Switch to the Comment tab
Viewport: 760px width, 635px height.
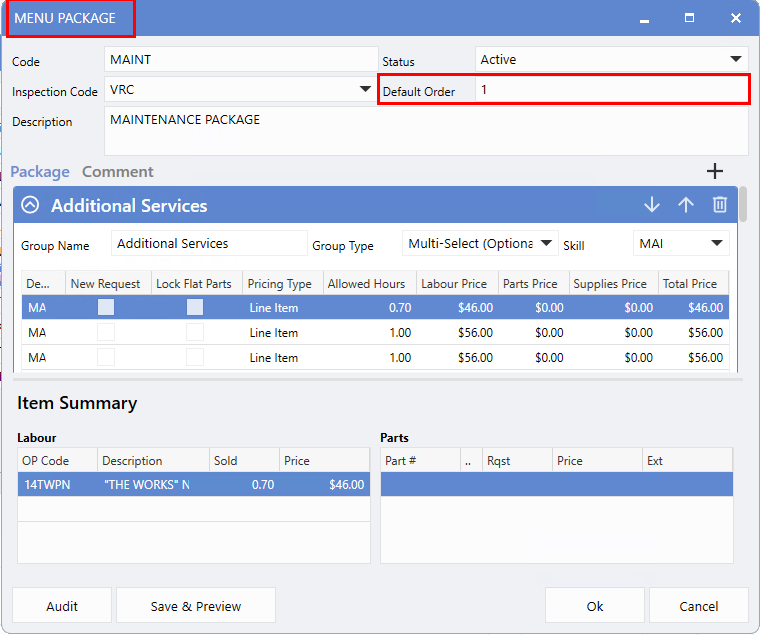118,172
